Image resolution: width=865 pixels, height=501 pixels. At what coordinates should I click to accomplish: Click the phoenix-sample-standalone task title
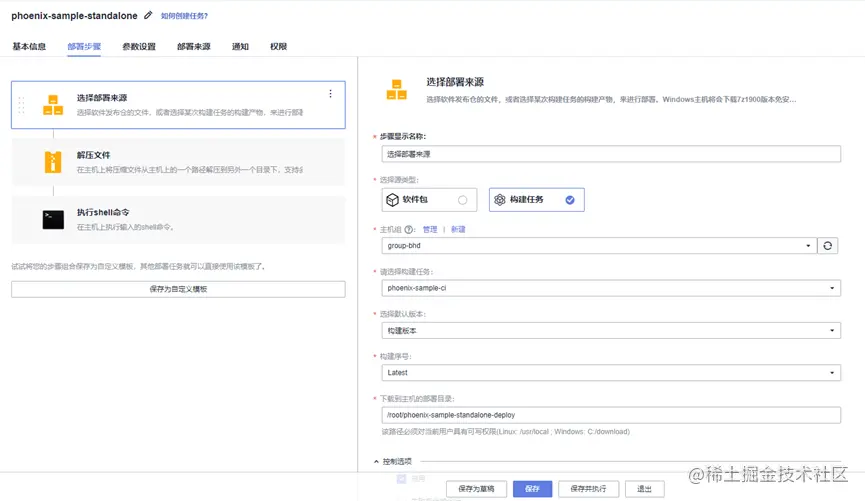click(74, 16)
